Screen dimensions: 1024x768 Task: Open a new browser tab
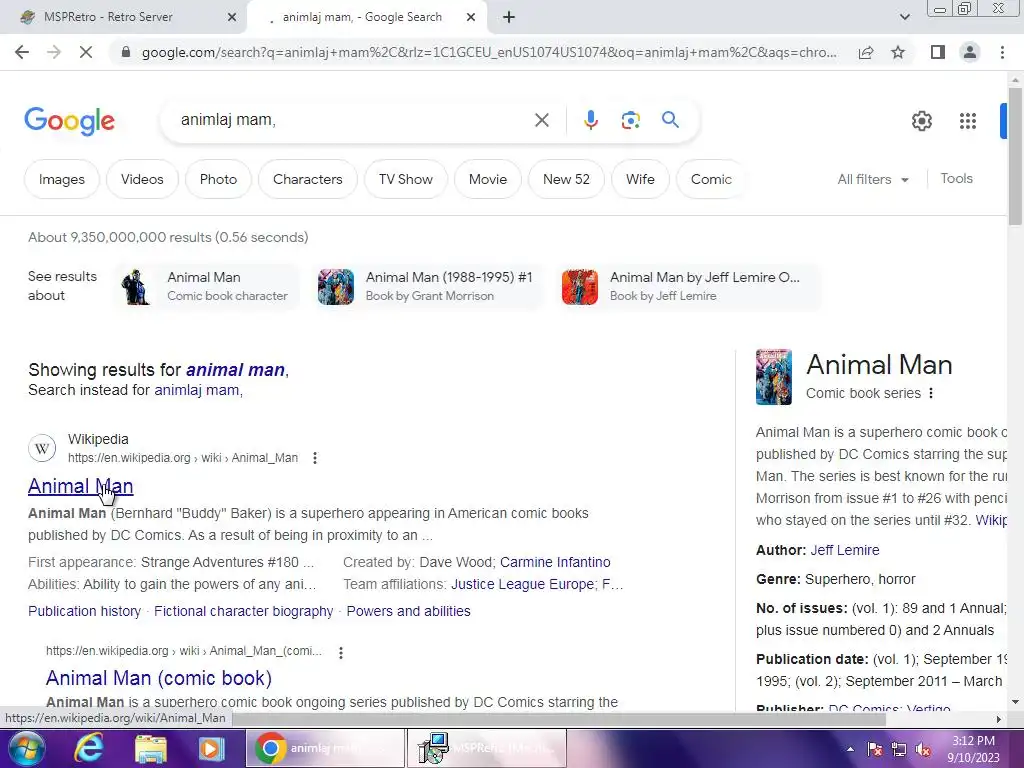509,18
